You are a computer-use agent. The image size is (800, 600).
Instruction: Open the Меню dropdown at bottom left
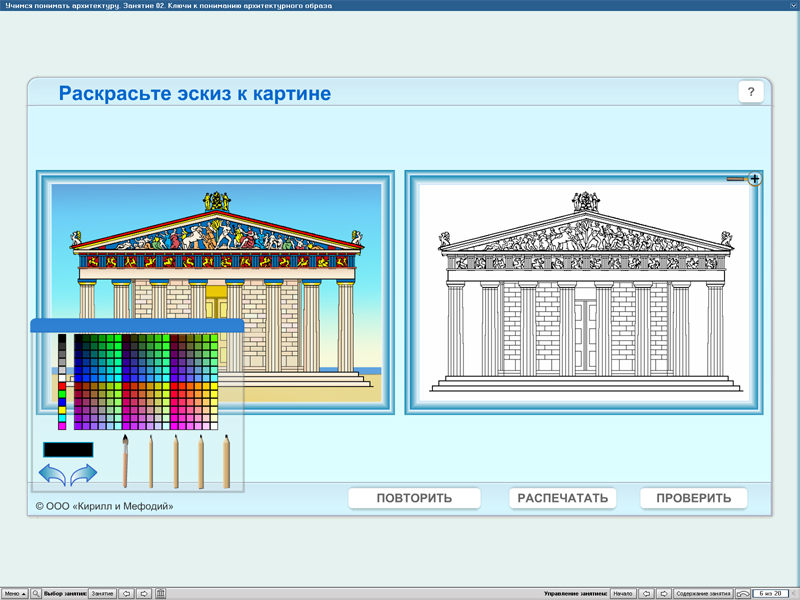click(15, 593)
